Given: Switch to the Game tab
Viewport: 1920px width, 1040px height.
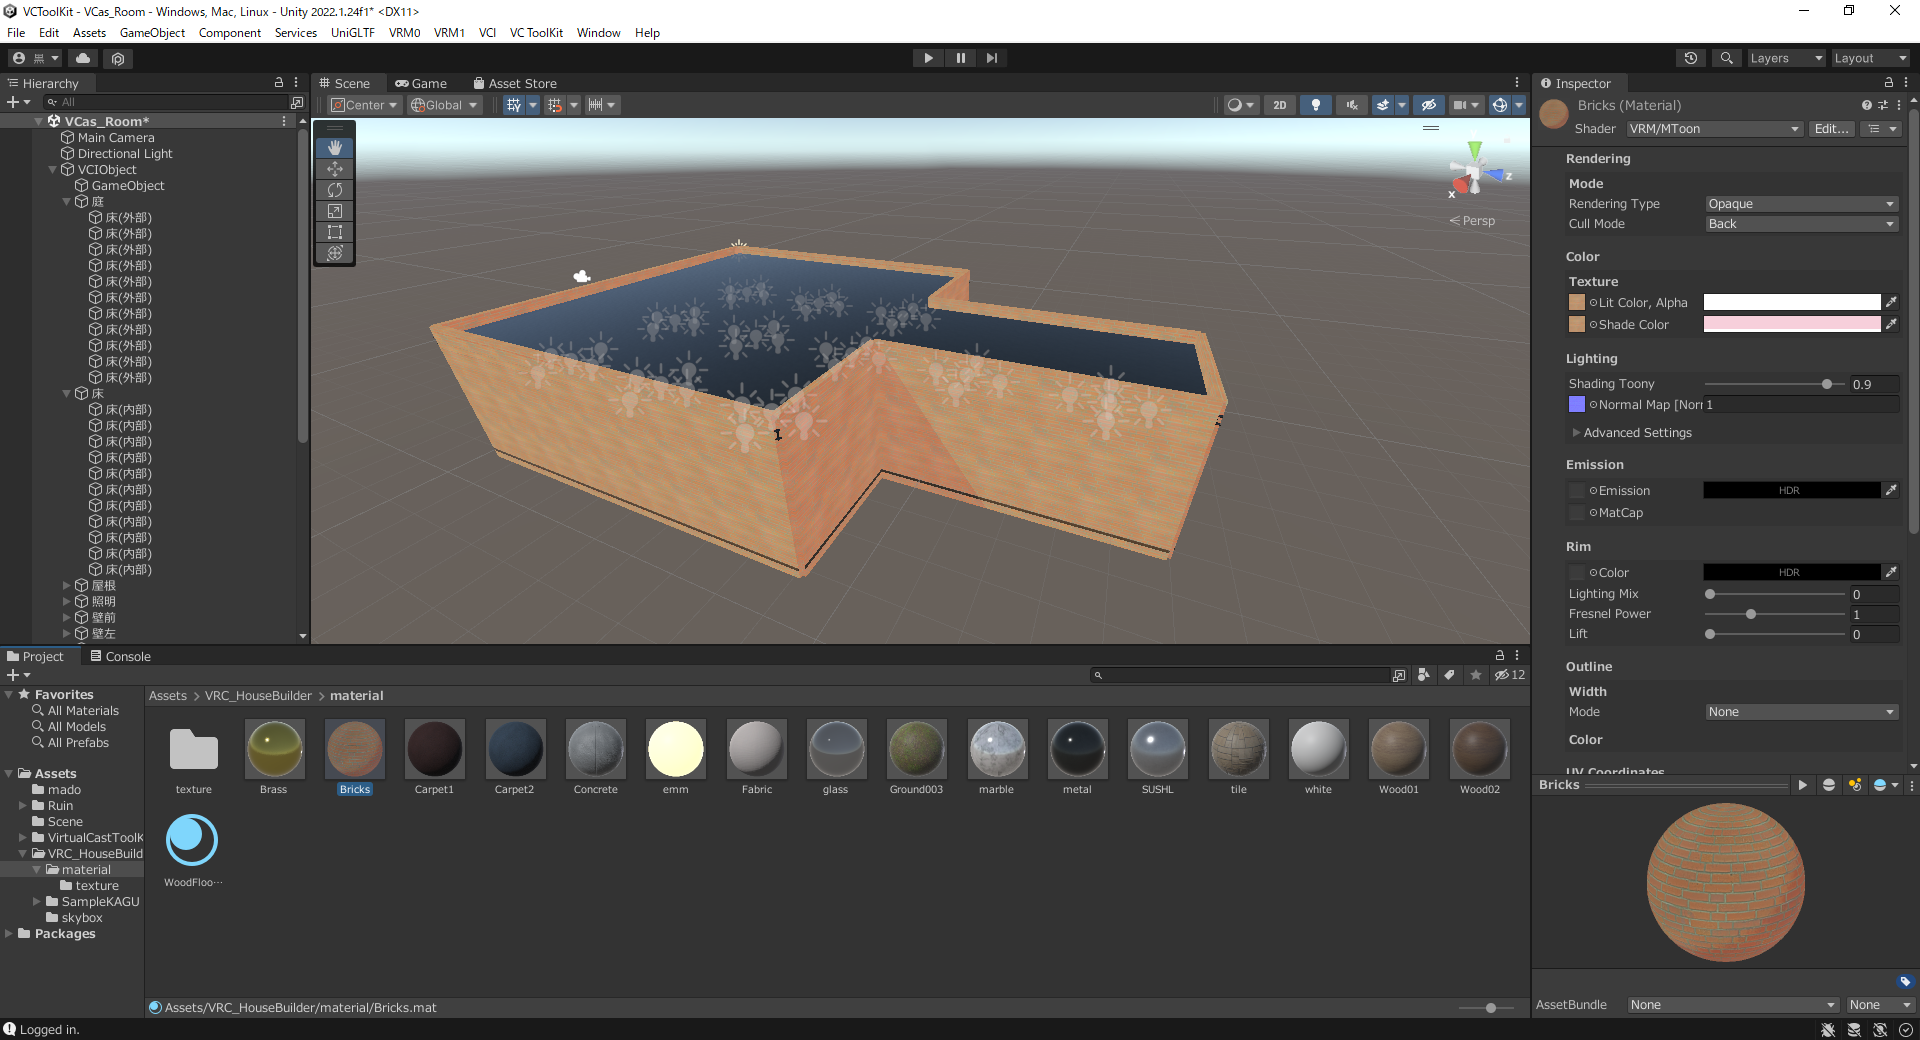Looking at the screenshot, I should (x=421, y=83).
